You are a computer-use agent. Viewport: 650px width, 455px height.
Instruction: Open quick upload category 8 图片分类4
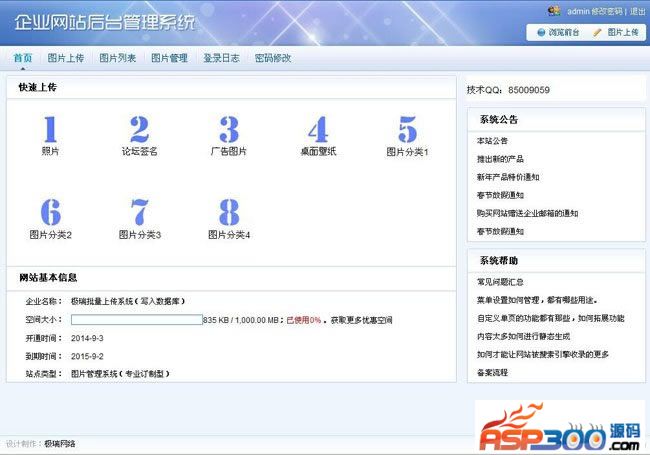229,219
